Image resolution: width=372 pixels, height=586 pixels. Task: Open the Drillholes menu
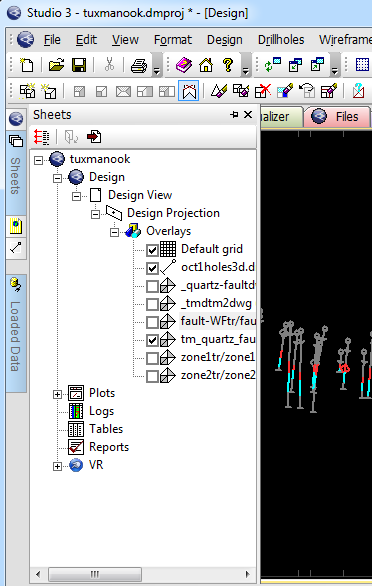click(281, 40)
